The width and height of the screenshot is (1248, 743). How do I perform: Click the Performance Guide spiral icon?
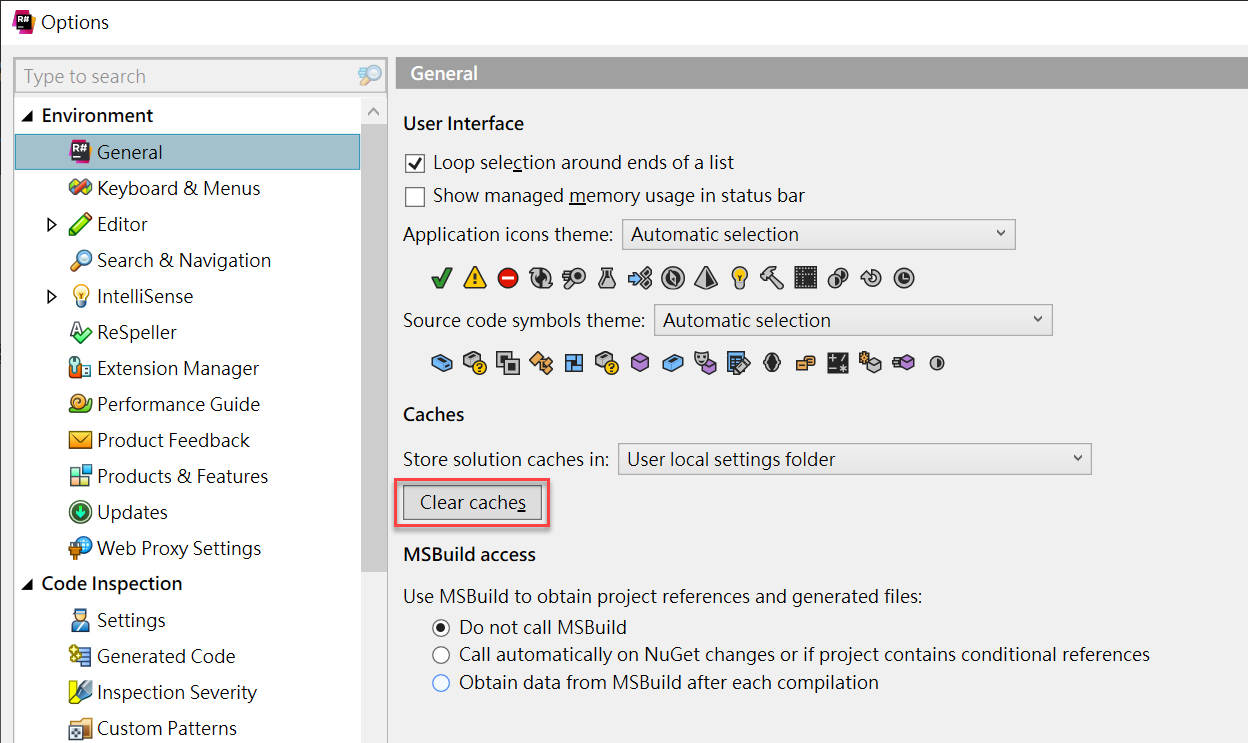78,404
